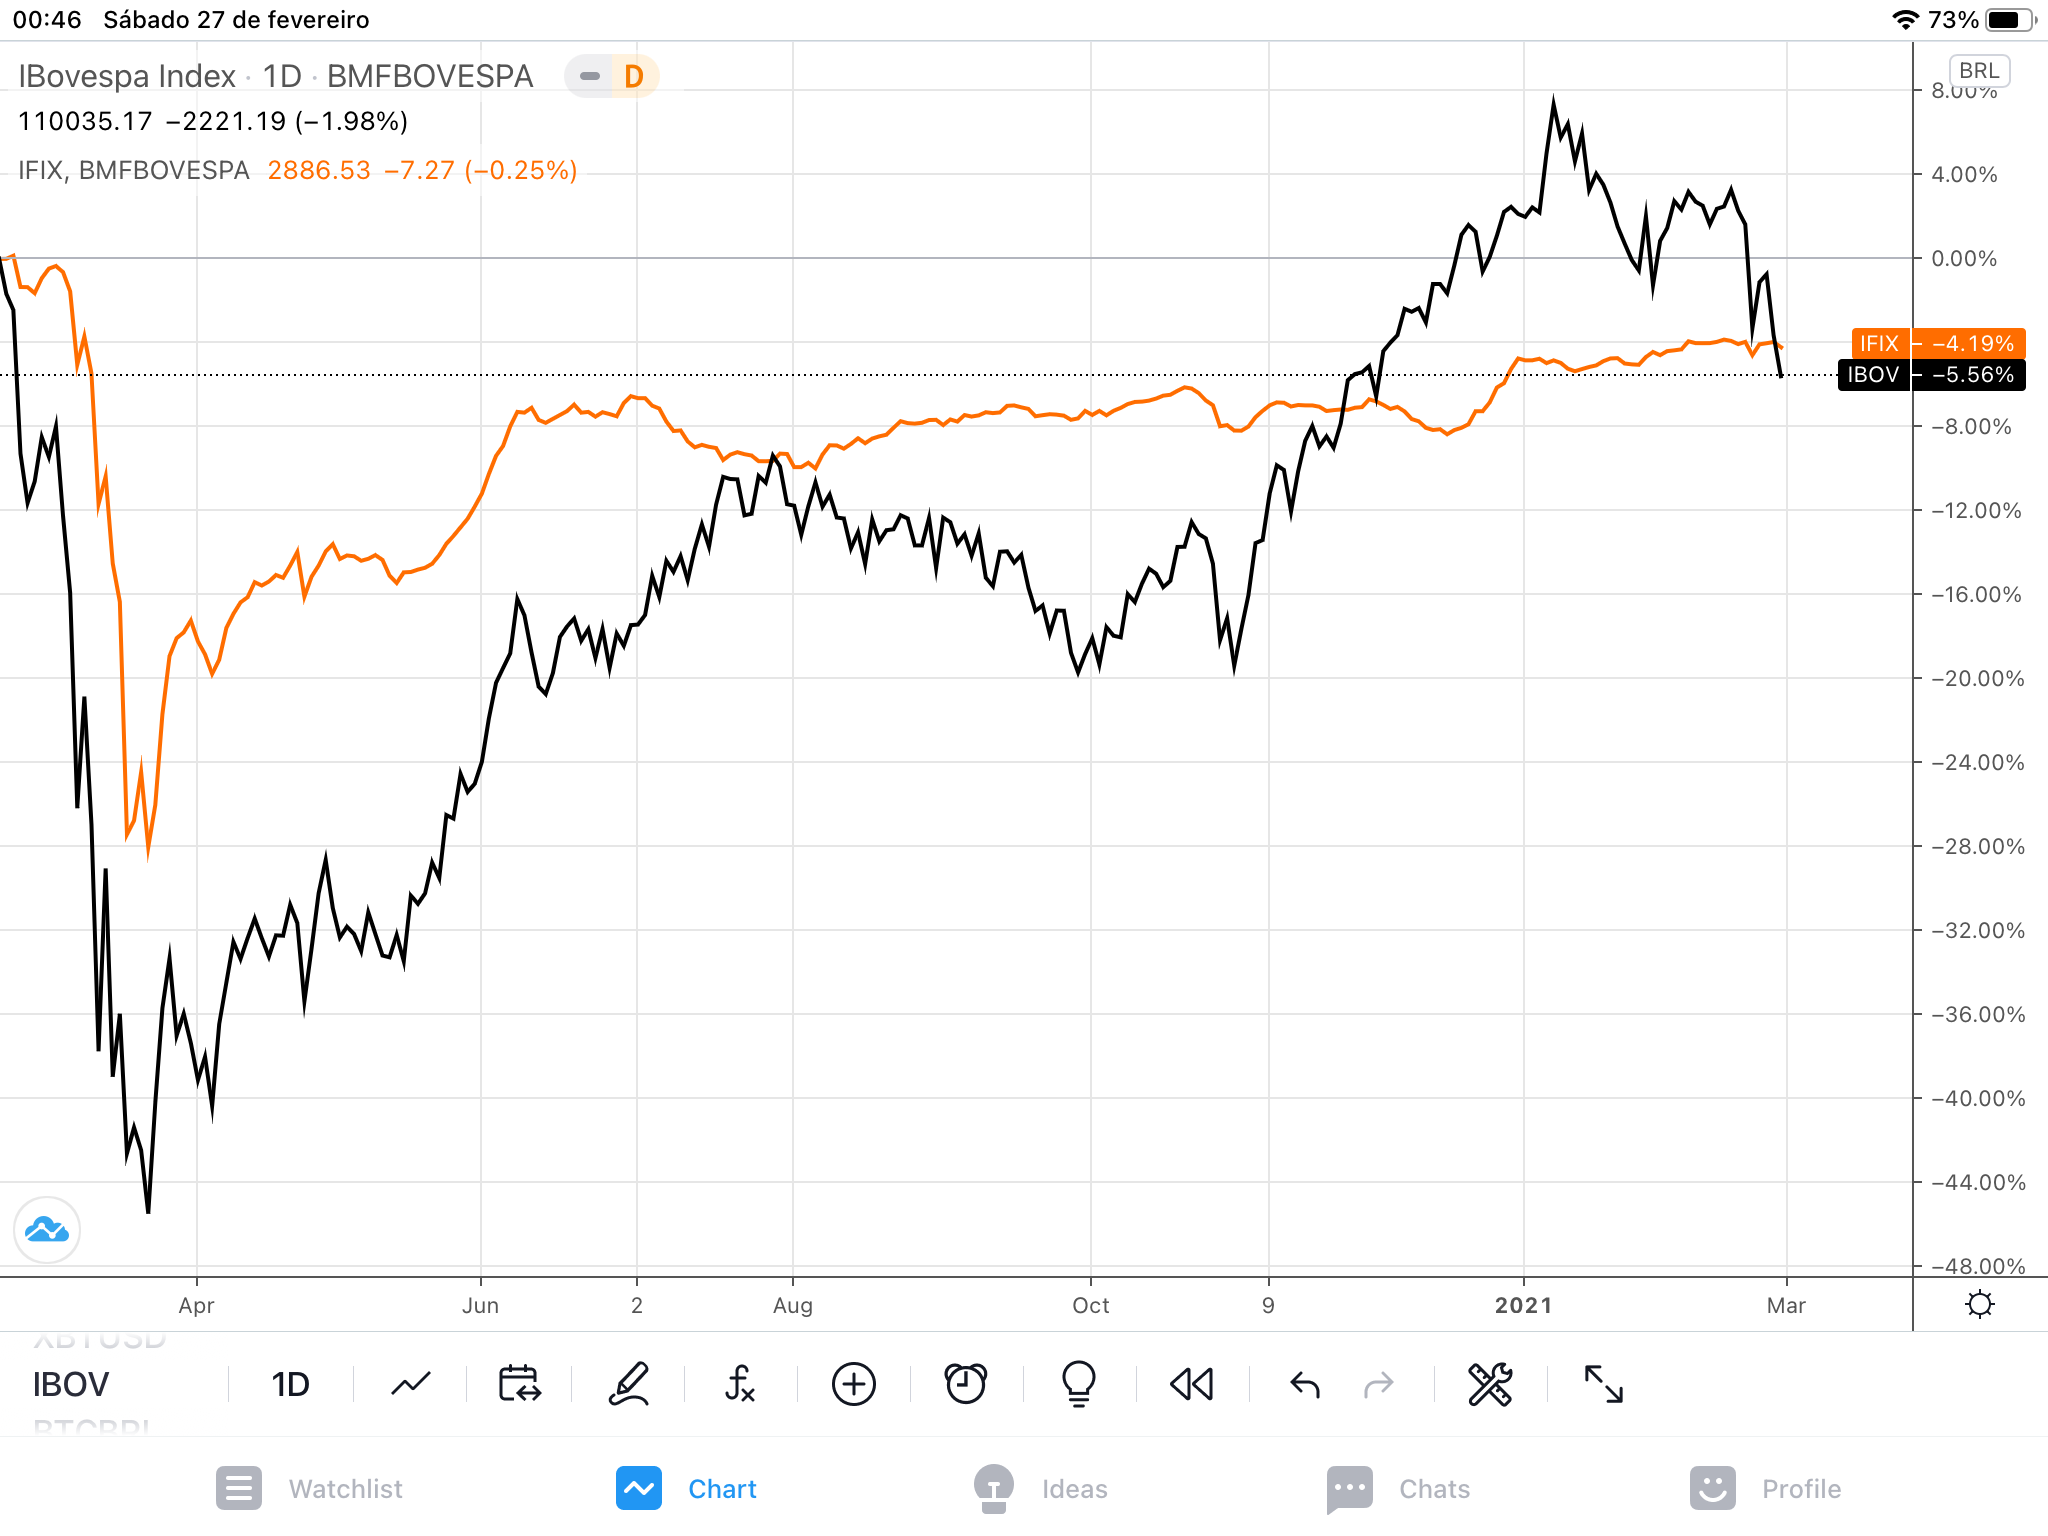
Task: Open chart settings wrench icon
Action: pyautogui.click(x=1489, y=1384)
